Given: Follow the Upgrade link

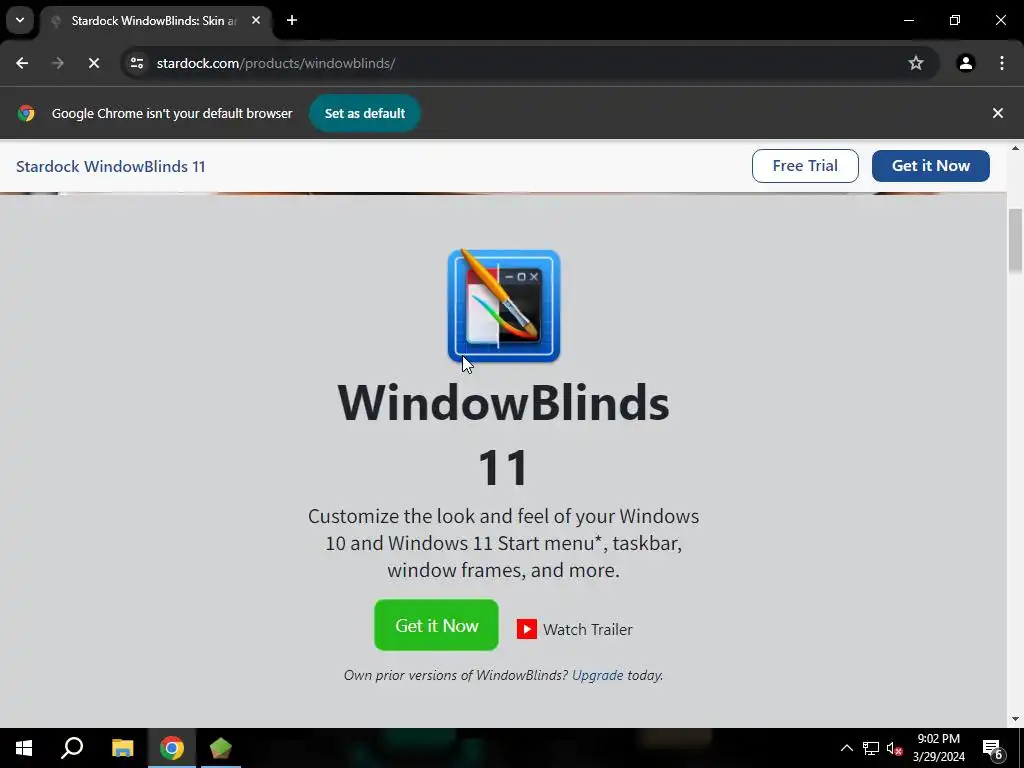Looking at the screenshot, I should tap(598, 675).
